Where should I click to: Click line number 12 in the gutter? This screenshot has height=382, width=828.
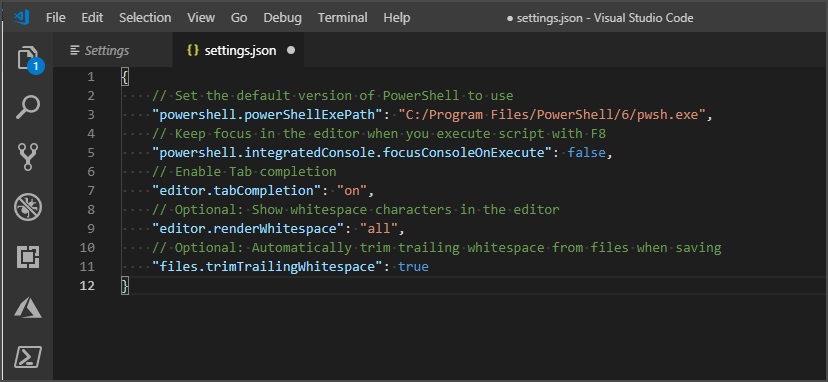click(87, 286)
